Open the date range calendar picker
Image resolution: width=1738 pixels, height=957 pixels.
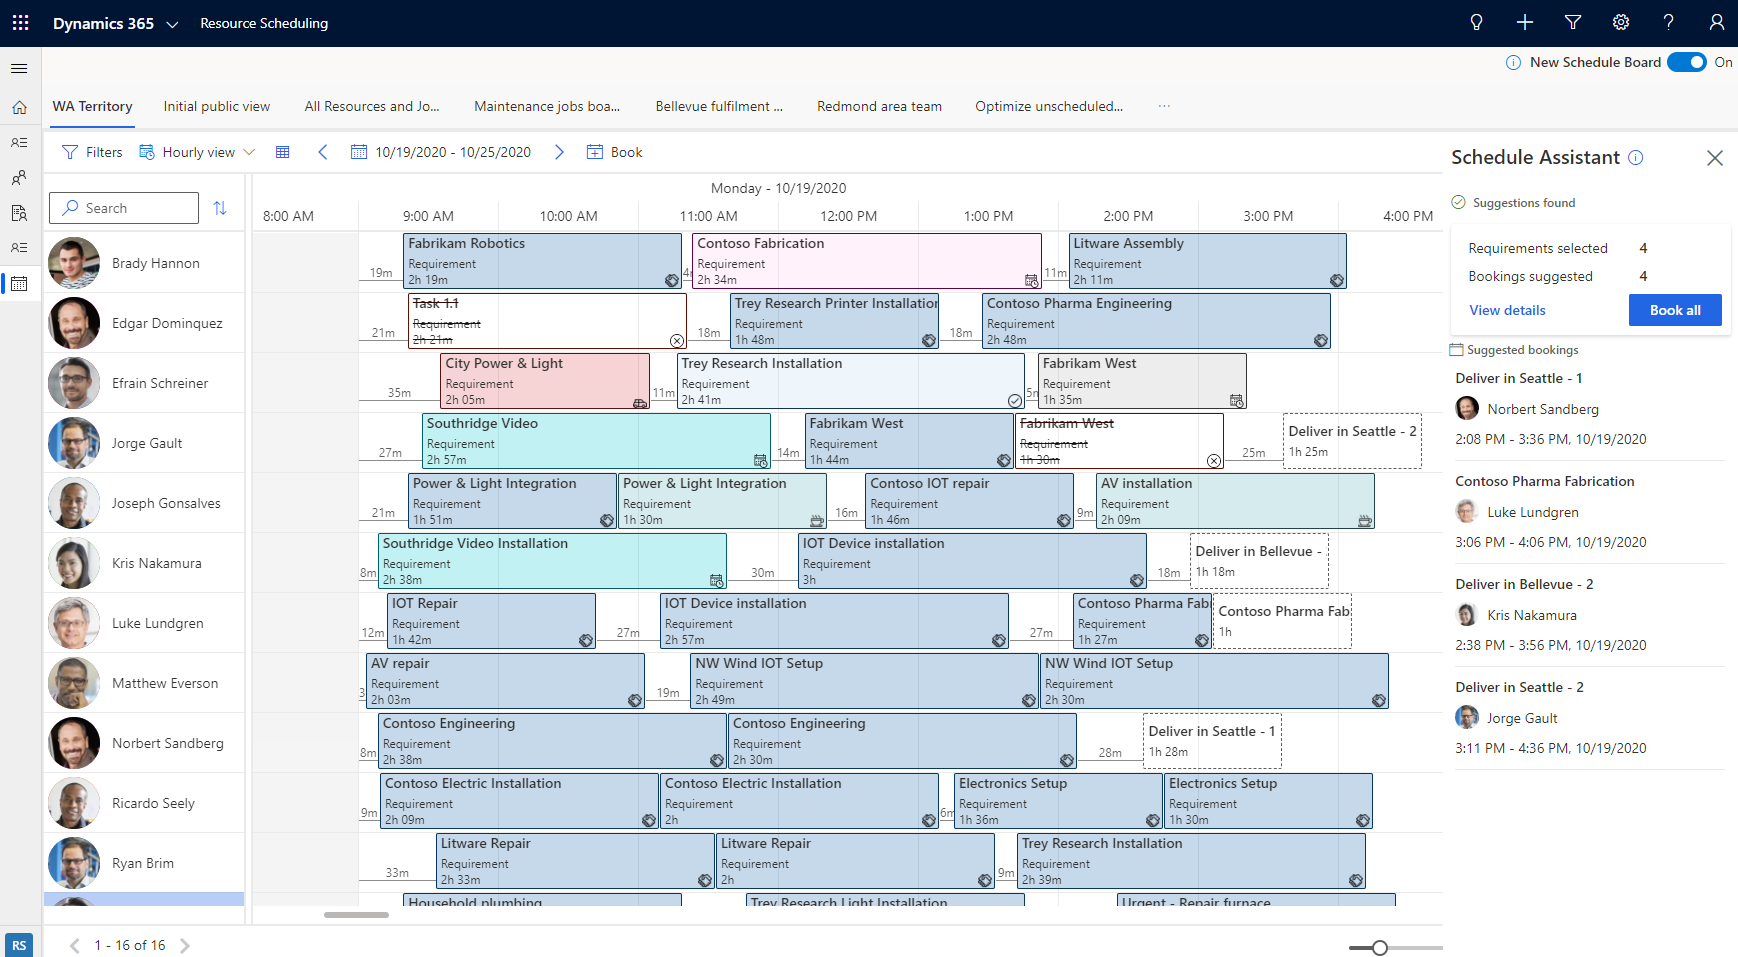pos(359,152)
